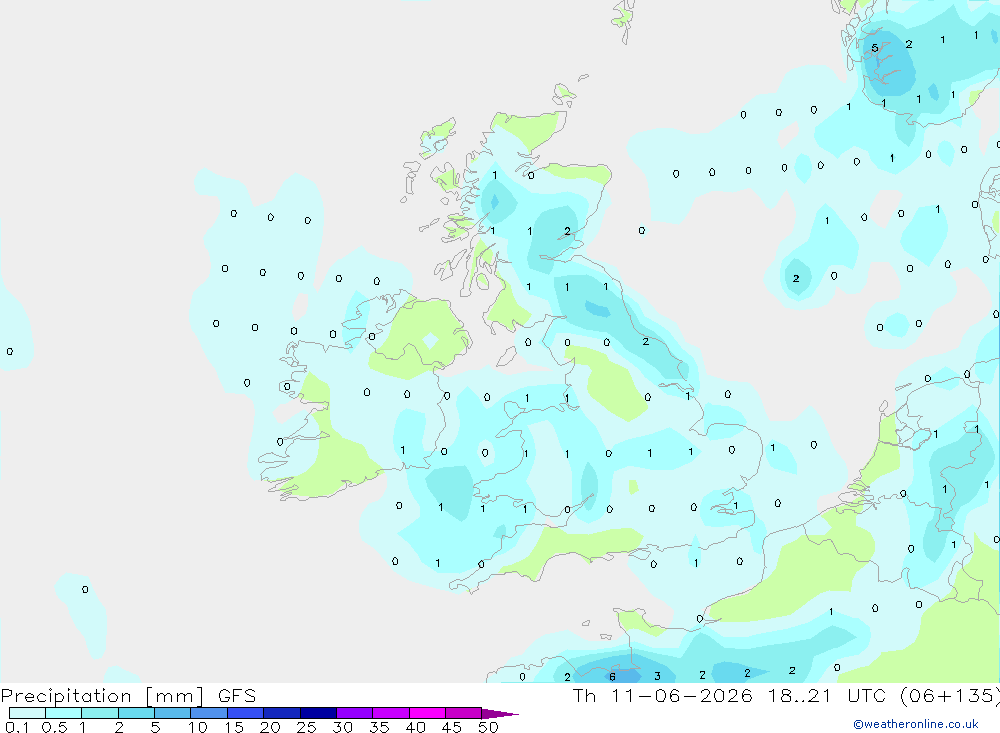Click the legend label "50"

(488, 727)
